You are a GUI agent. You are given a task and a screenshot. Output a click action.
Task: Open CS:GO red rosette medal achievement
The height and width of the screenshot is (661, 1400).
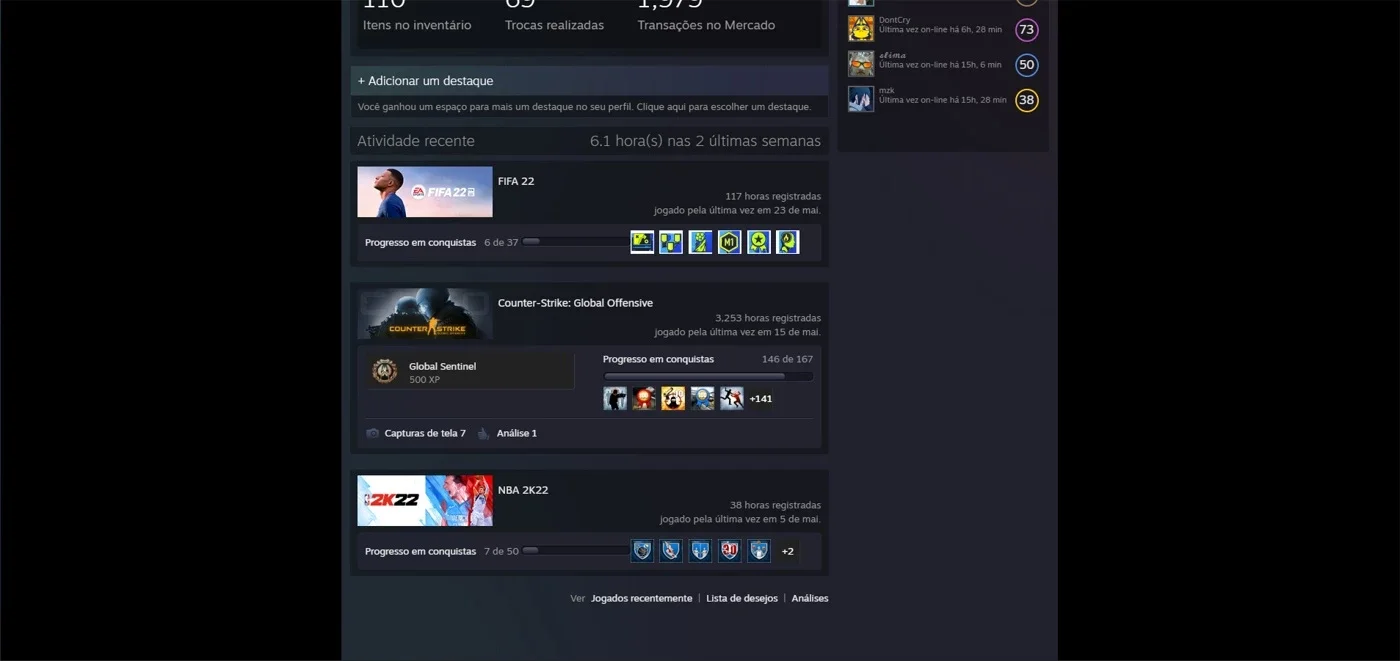click(644, 398)
